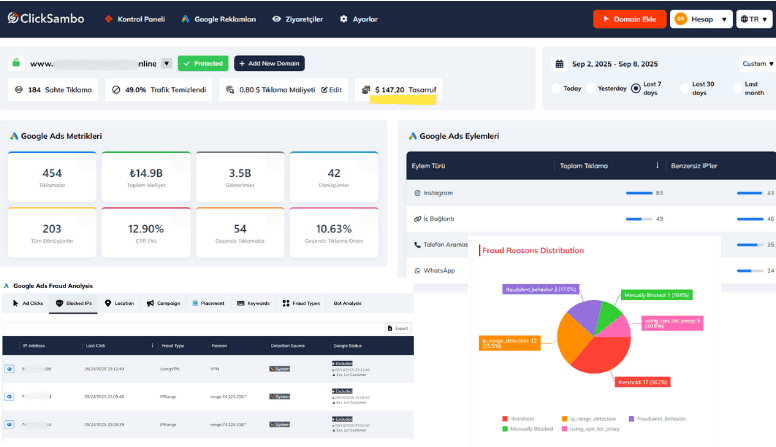Screen dimensions: 776x447
Task: Click the 184 Sahte Tıklama stat
Action: click(53, 90)
